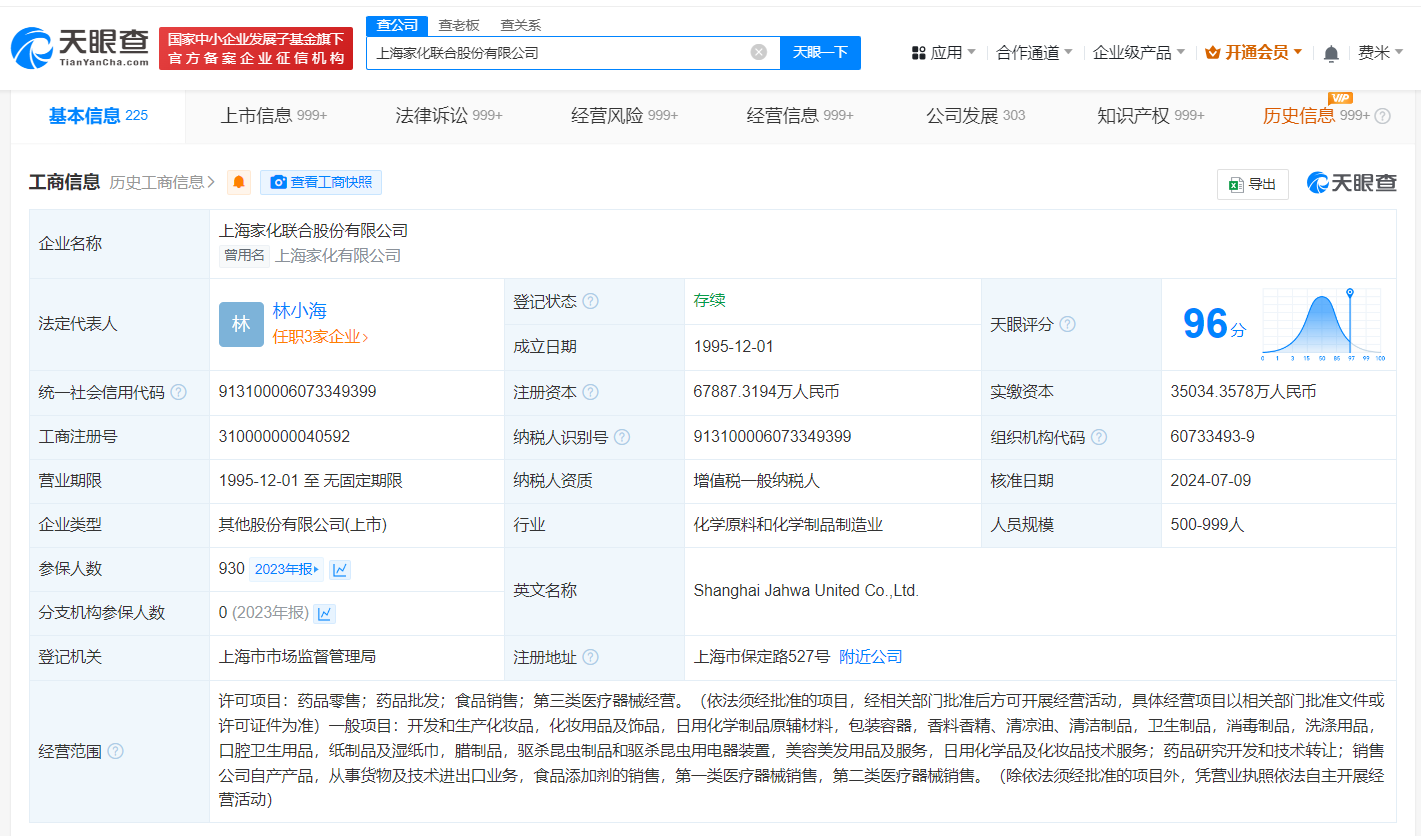This screenshot has width=1421, height=836.
Task: Click the orange alert bell beside 历史工商信息
Action: coord(239,182)
